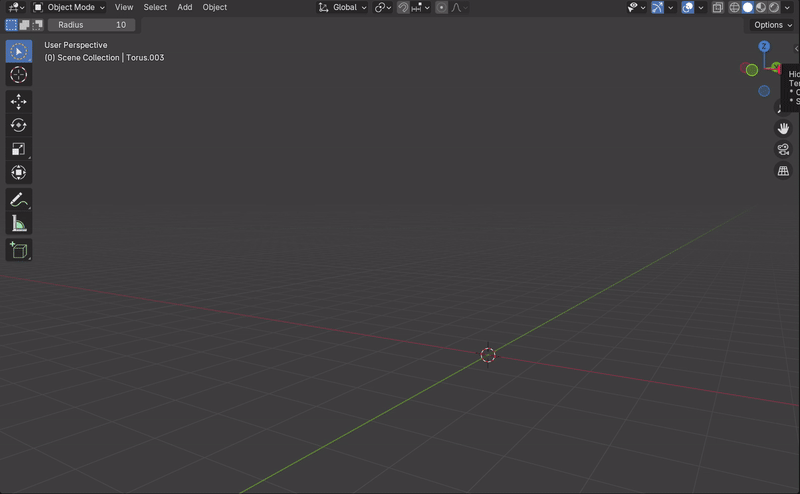This screenshot has height=494, width=800.
Task: Open the Select menu
Action: point(155,7)
